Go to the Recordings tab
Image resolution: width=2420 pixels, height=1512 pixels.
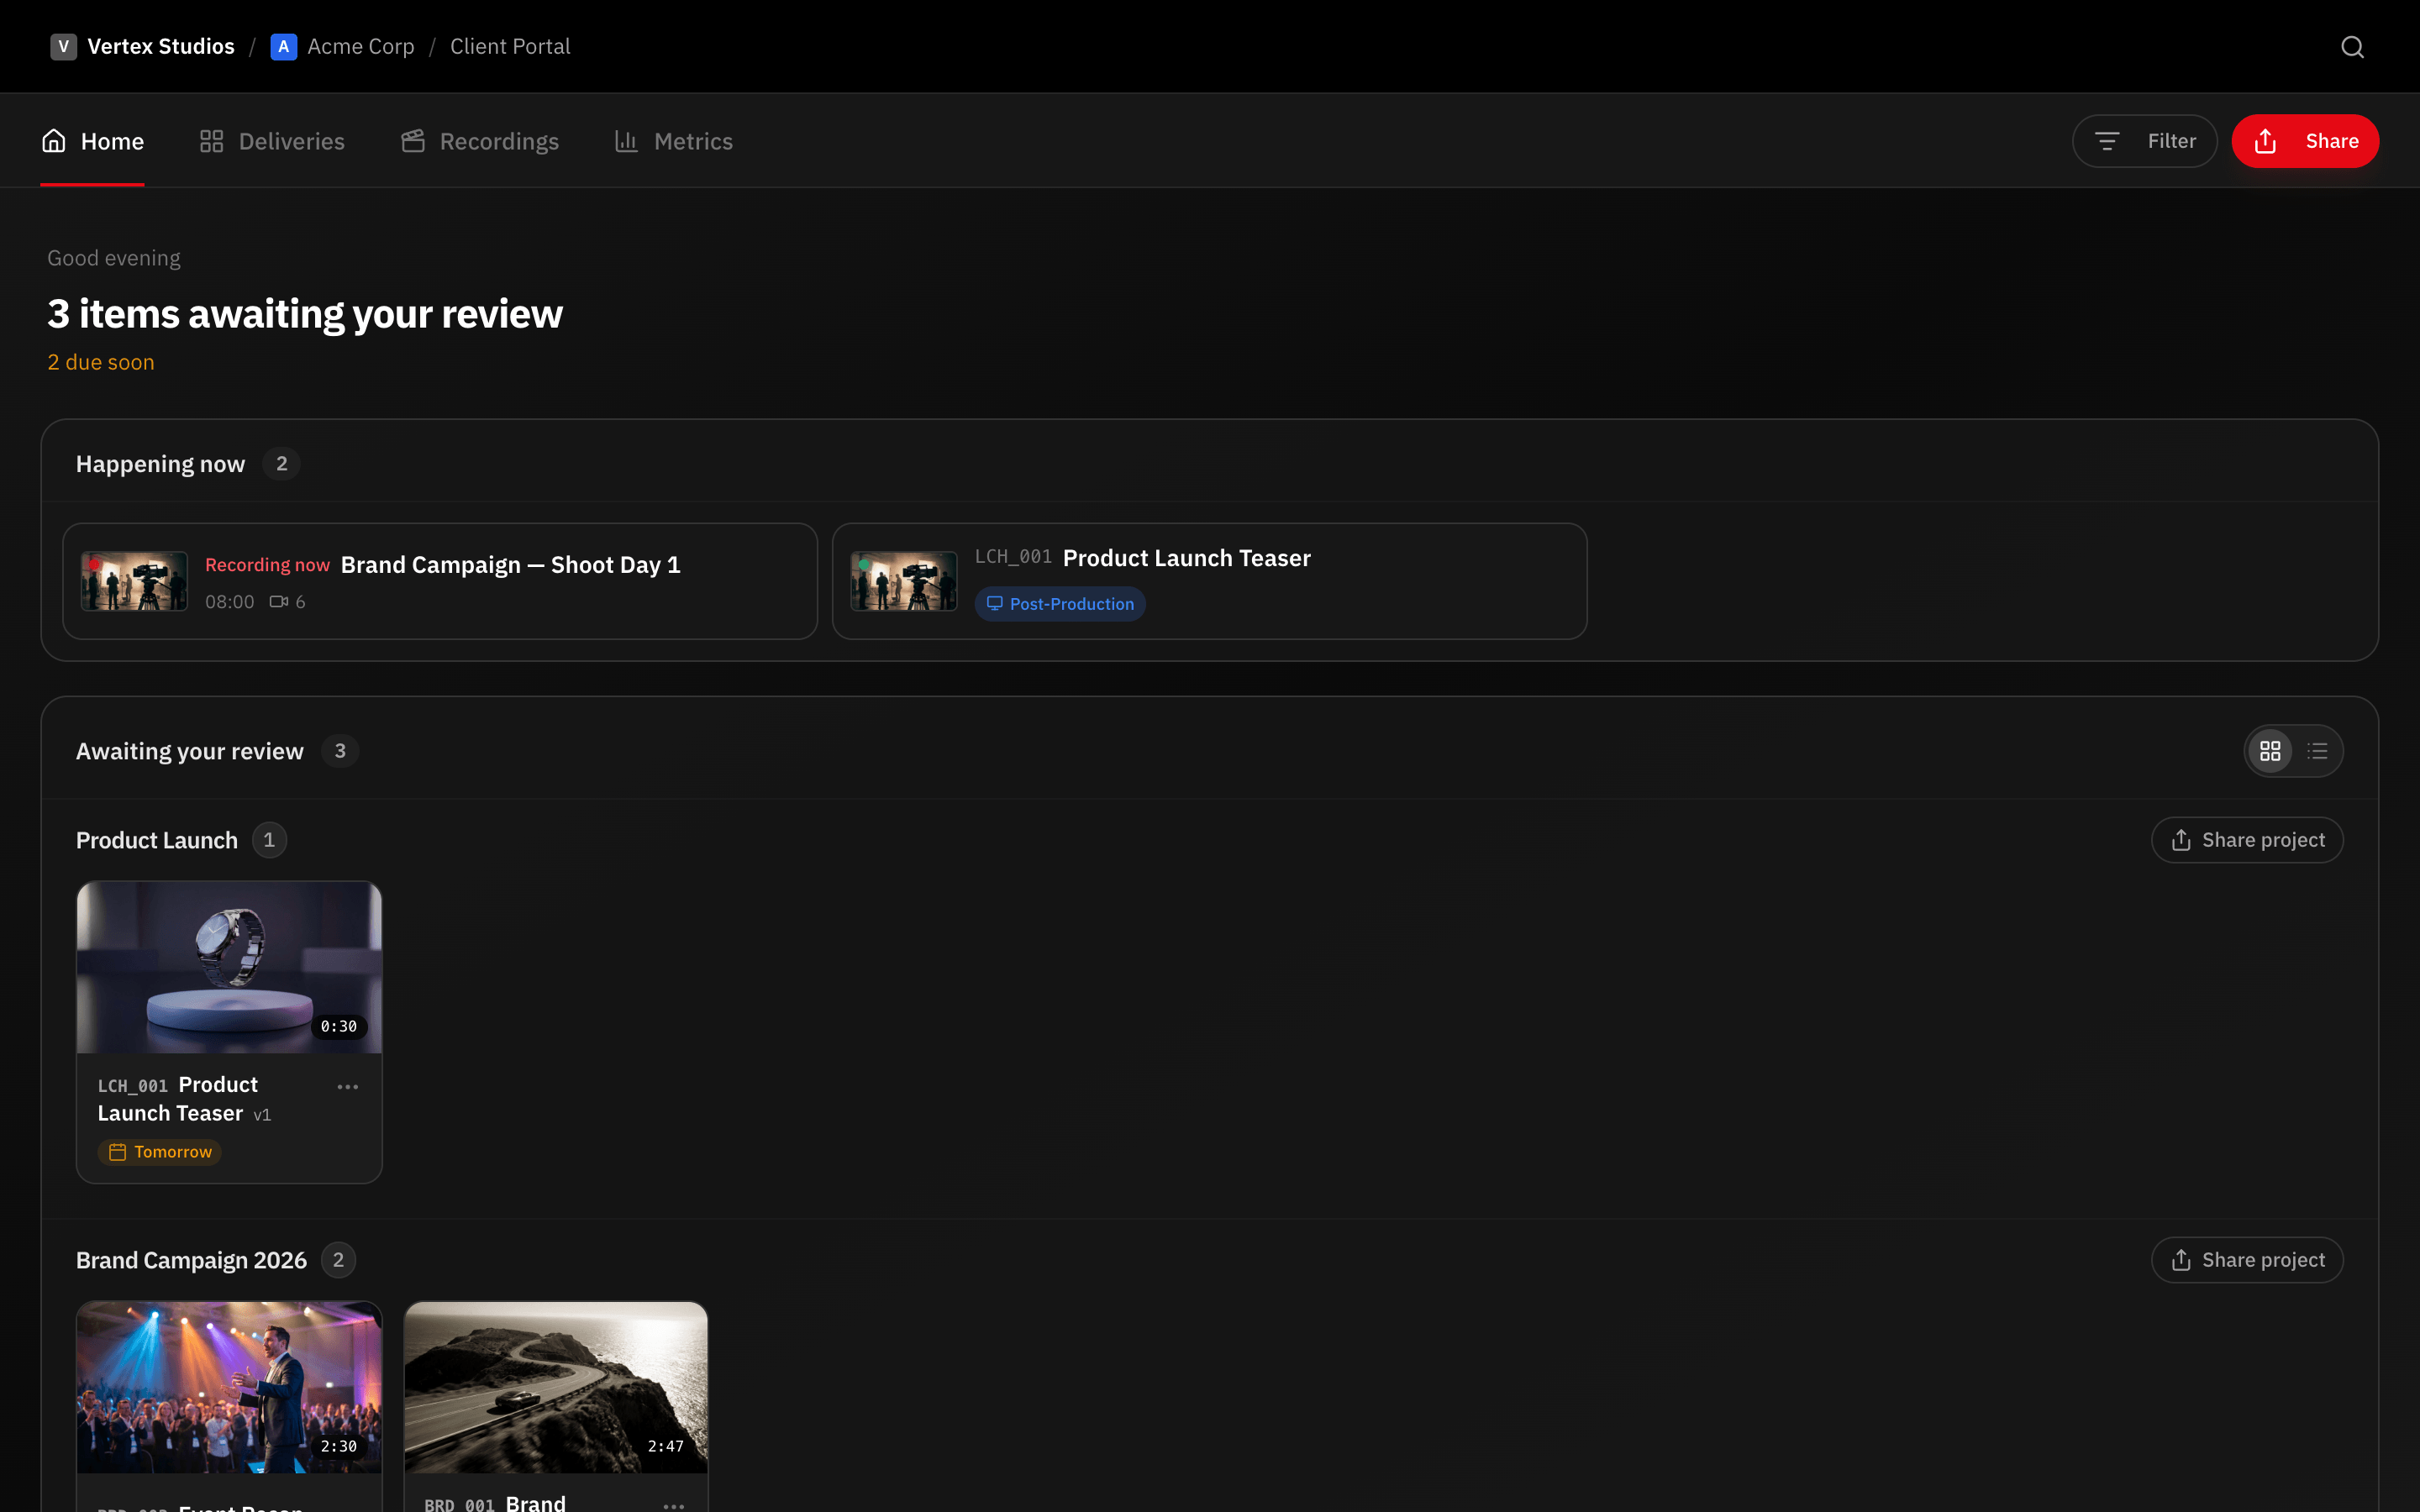pos(480,141)
